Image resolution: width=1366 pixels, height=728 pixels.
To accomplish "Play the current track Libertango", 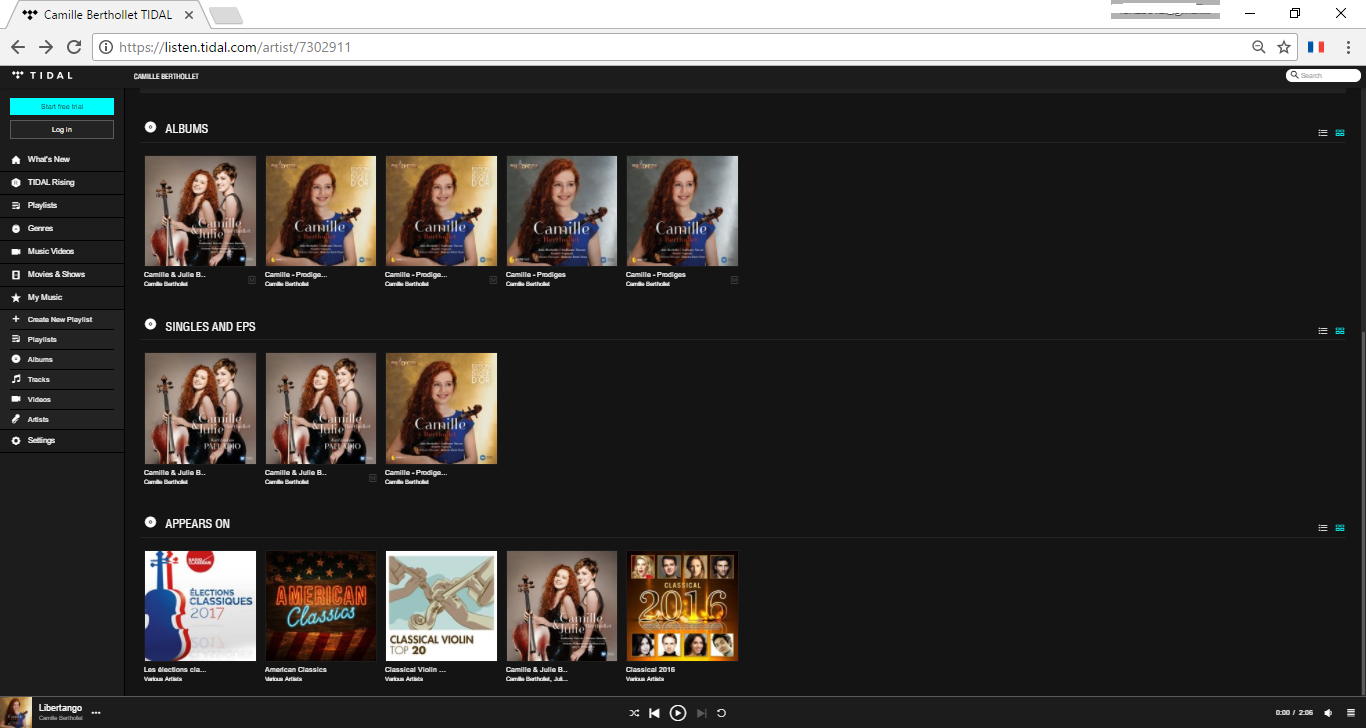I will pos(678,713).
